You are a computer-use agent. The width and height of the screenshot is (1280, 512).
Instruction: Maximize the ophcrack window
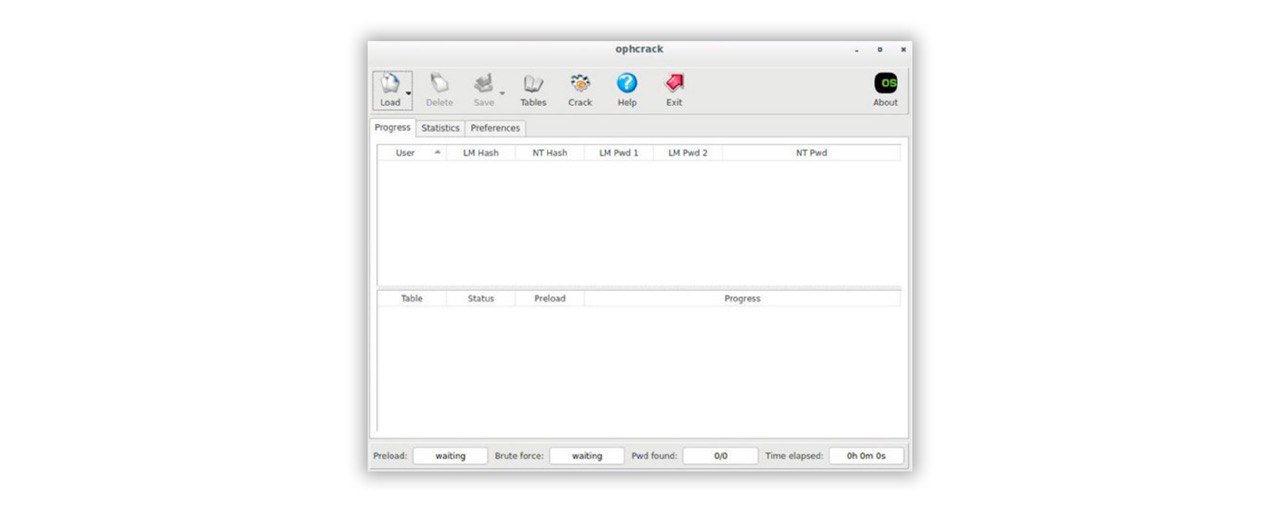tap(880, 49)
